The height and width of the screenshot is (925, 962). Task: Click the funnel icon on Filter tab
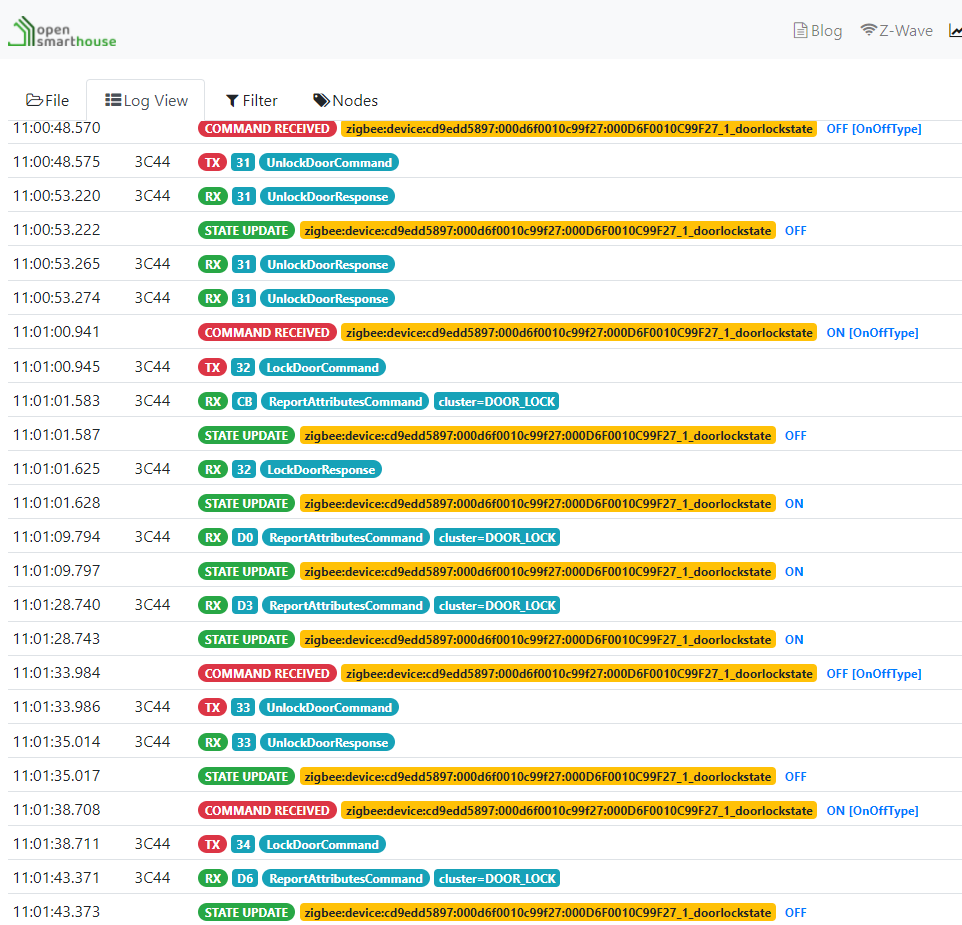[232, 100]
